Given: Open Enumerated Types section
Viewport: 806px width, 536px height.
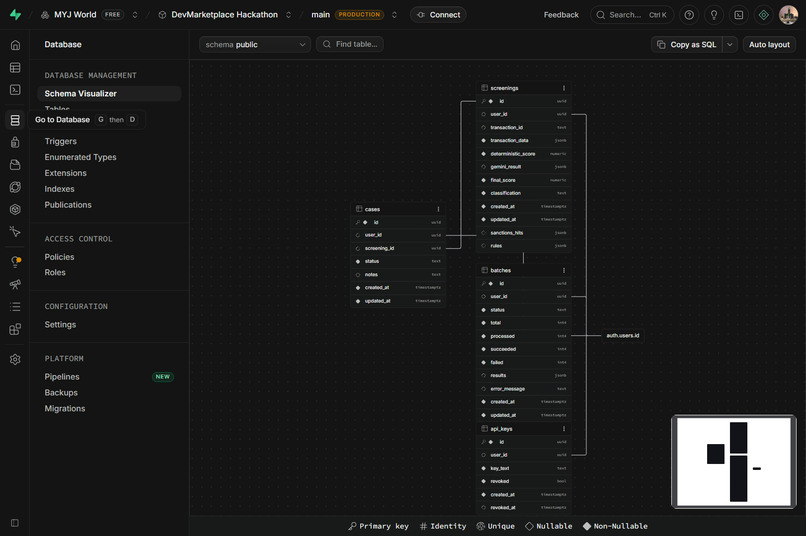Looking at the screenshot, I should [x=80, y=157].
